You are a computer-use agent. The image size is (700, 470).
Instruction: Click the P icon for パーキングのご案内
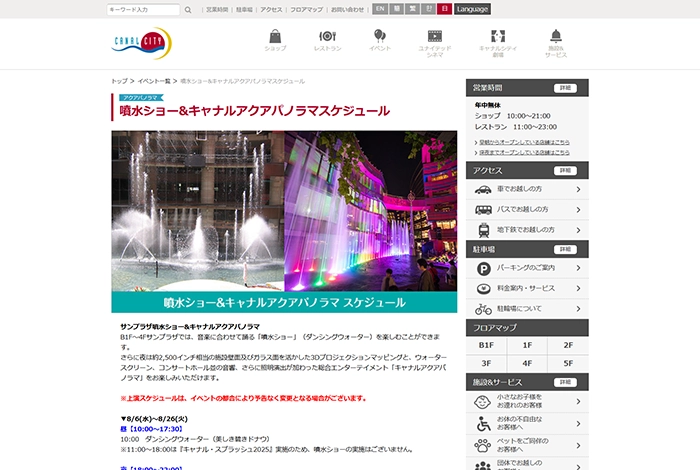pyautogui.click(x=483, y=269)
